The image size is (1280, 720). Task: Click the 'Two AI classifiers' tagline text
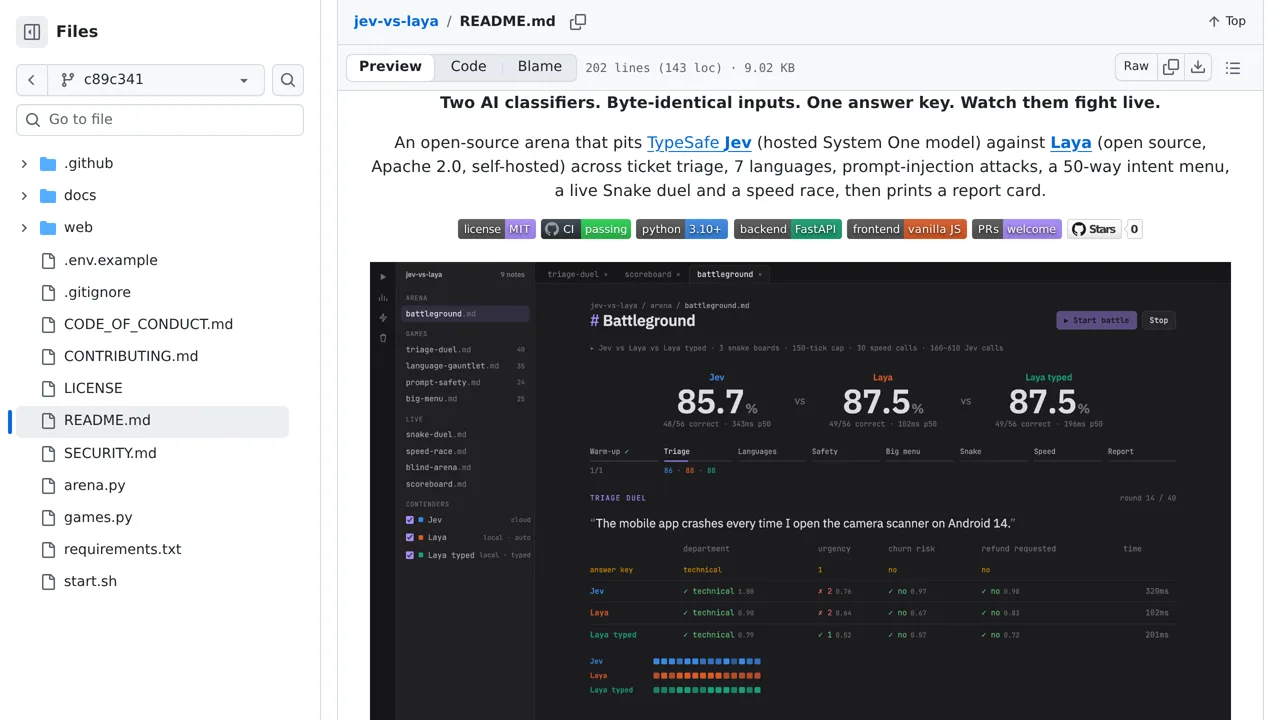click(x=800, y=102)
